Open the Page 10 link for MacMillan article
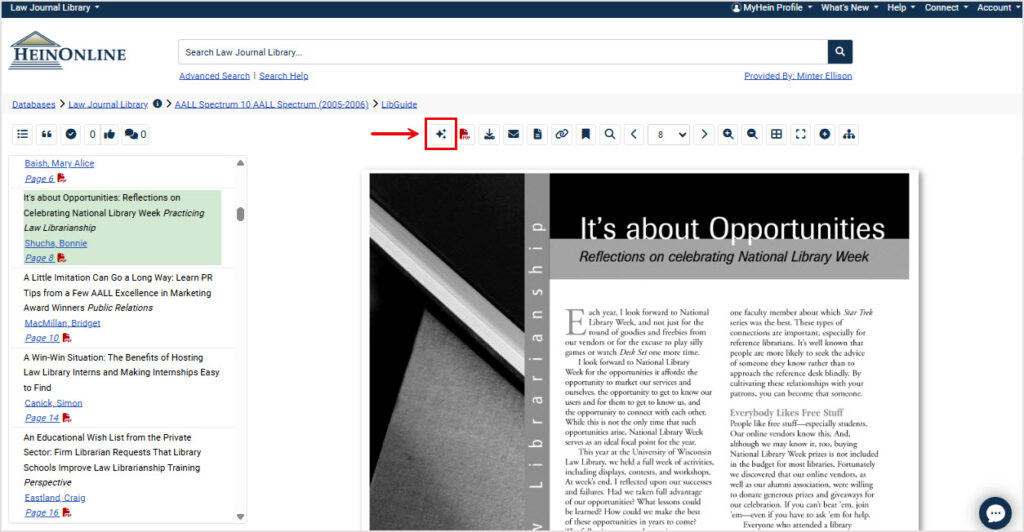 [x=42, y=338]
